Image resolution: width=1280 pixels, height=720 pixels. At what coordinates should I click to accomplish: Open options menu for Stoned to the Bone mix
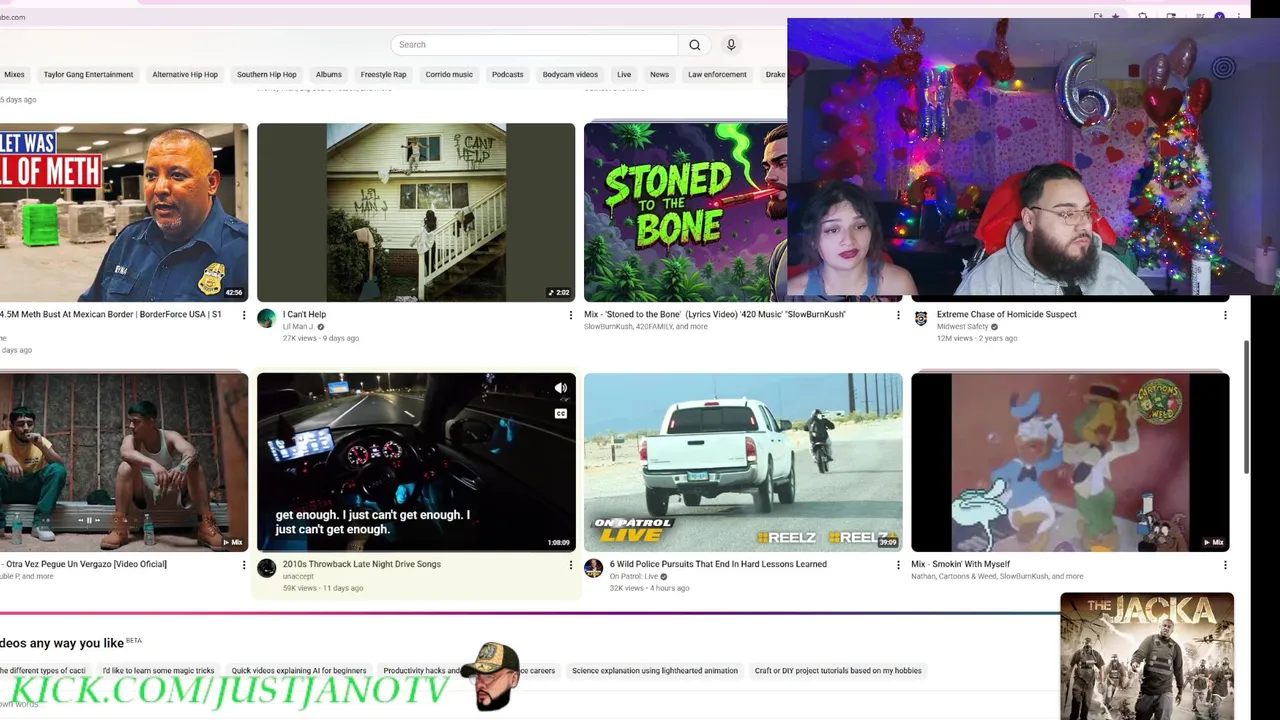point(898,315)
